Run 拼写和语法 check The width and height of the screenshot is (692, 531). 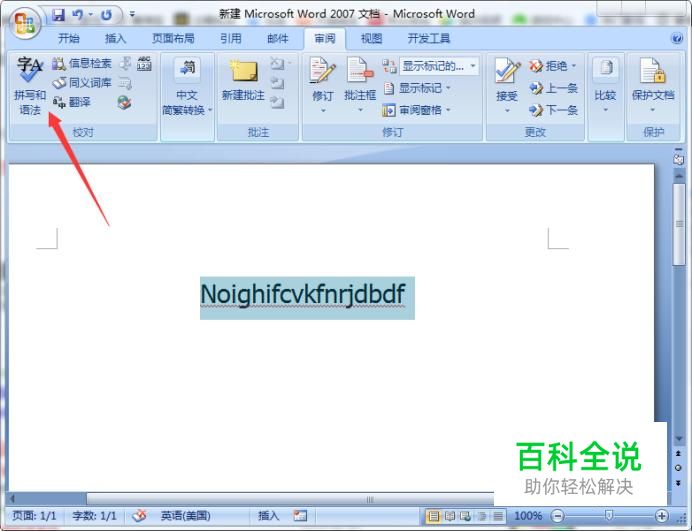(x=30, y=86)
